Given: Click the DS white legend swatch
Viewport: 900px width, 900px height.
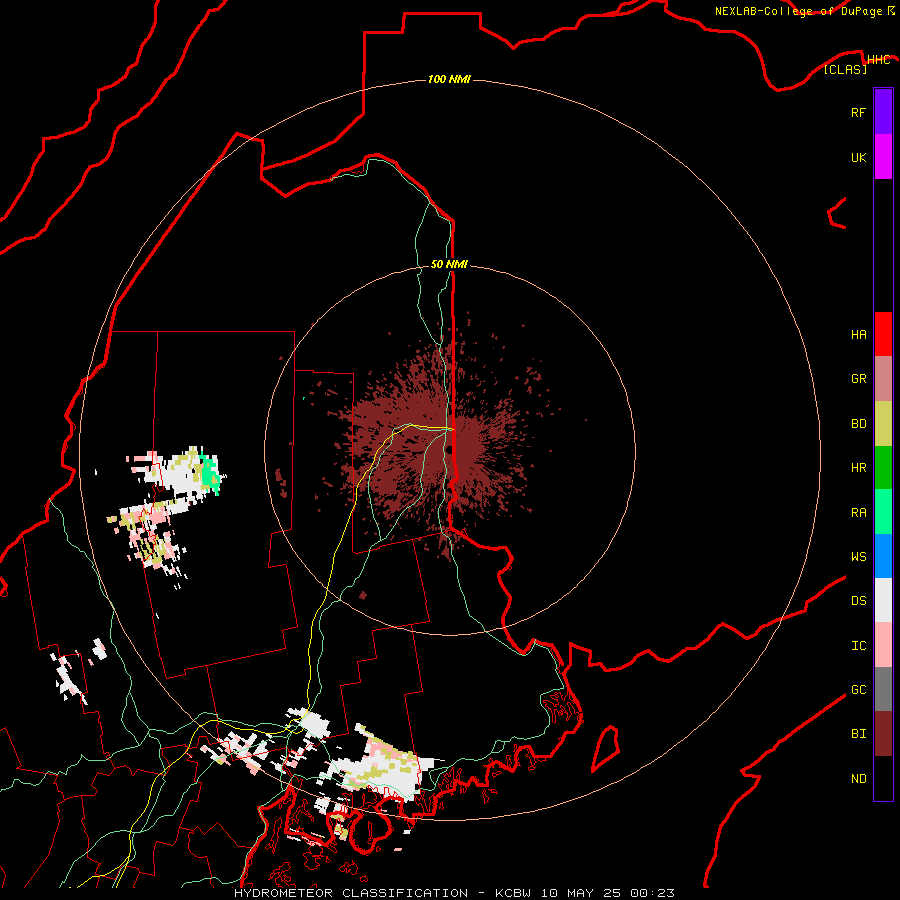Looking at the screenshot, I should pos(883,600).
